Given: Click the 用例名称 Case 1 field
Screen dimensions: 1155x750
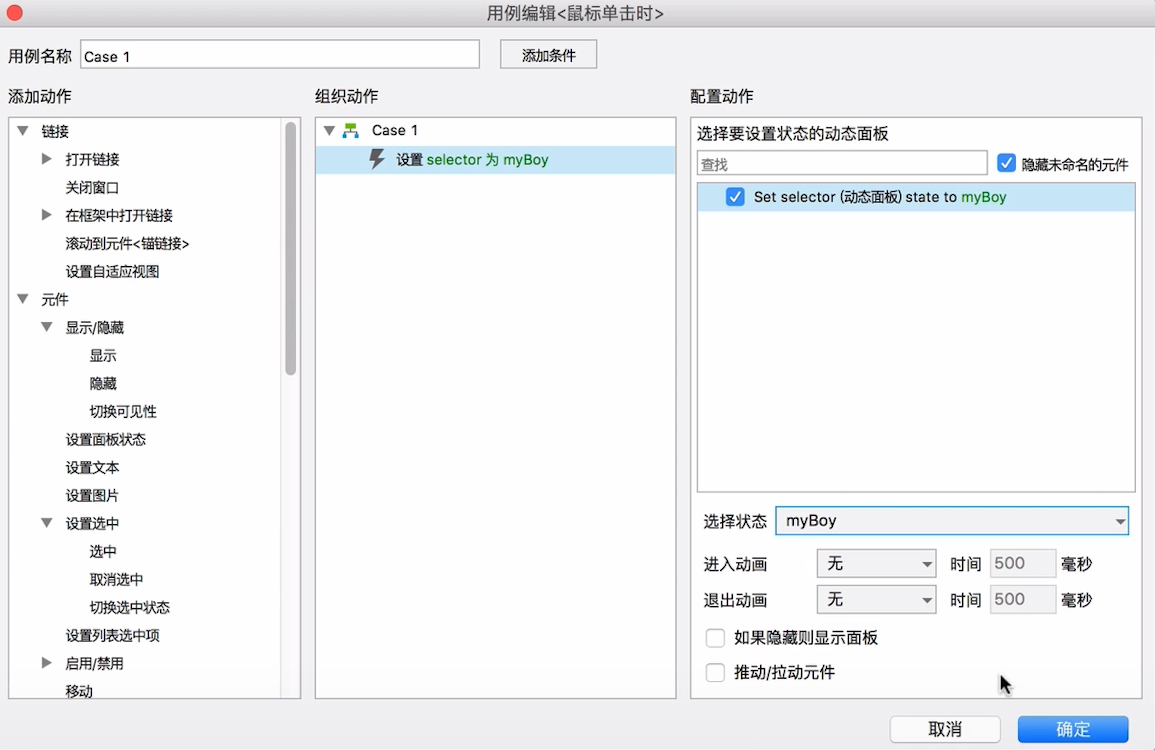Looking at the screenshot, I should pyautogui.click(x=280, y=55).
